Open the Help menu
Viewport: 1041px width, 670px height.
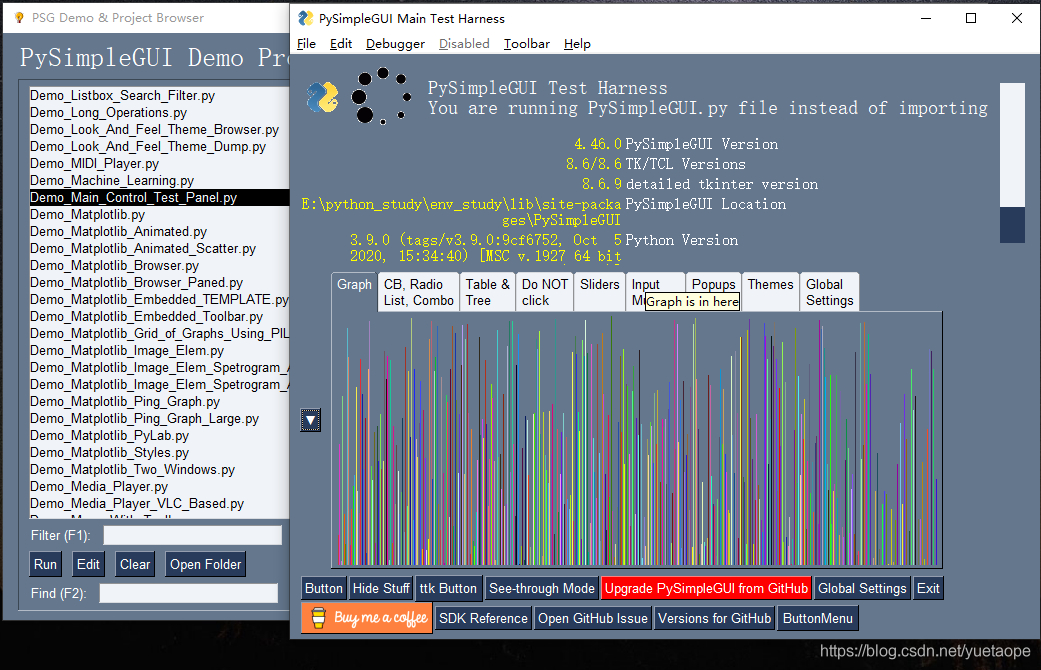(577, 44)
